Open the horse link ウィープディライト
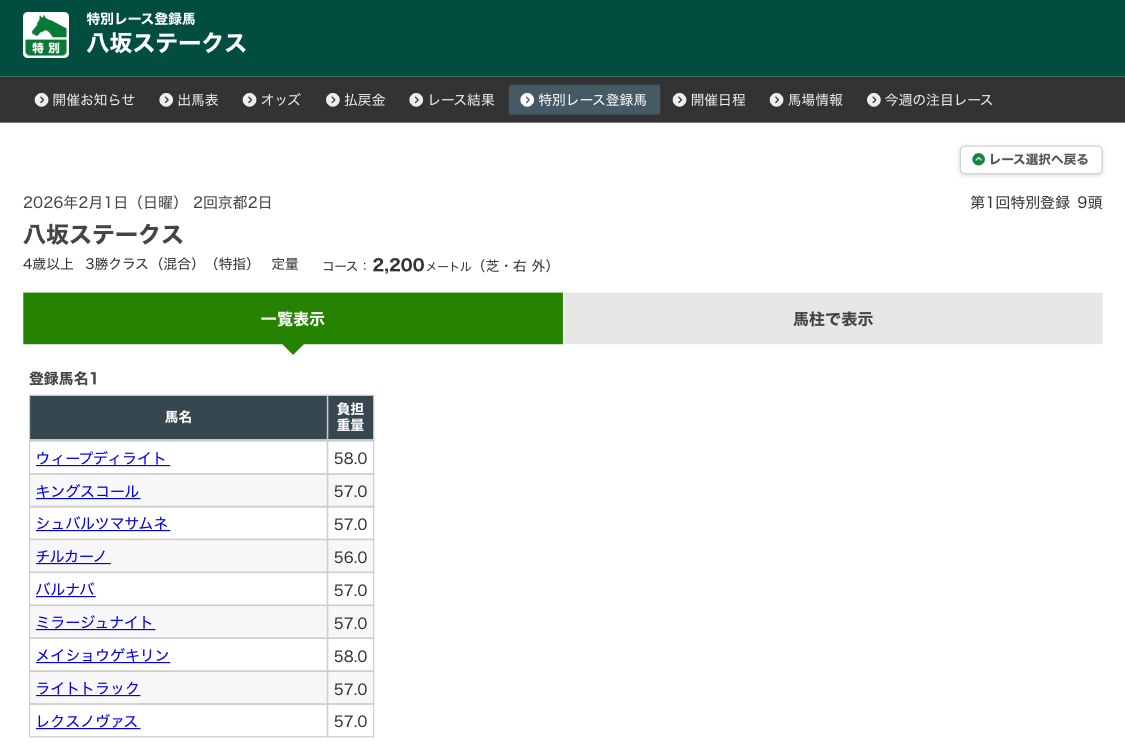Image resolution: width=1125 pixels, height=748 pixels. pos(103,458)
